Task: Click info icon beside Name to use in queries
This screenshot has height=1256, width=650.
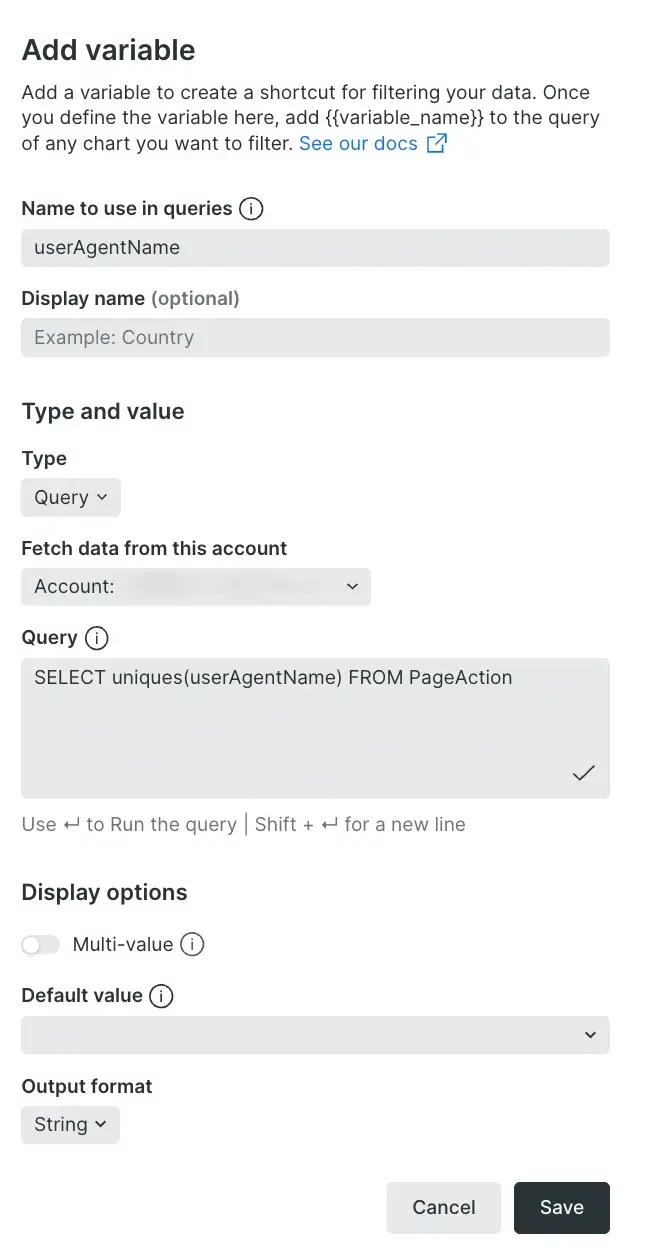Action: 252,209
